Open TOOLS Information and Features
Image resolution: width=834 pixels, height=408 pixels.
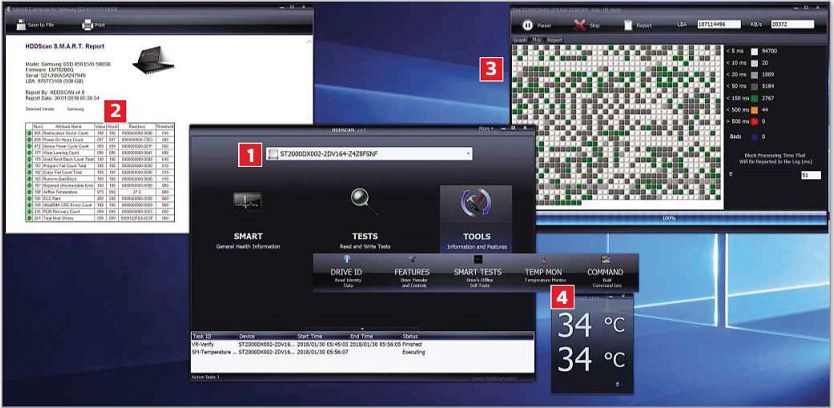pos(476,219)
